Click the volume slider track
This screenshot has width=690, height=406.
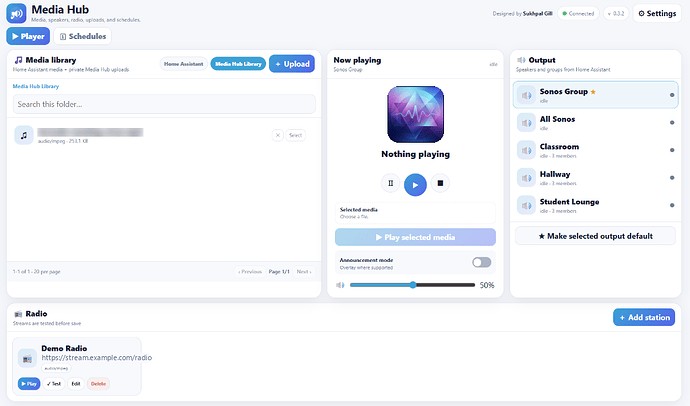(x=412, y=285)
